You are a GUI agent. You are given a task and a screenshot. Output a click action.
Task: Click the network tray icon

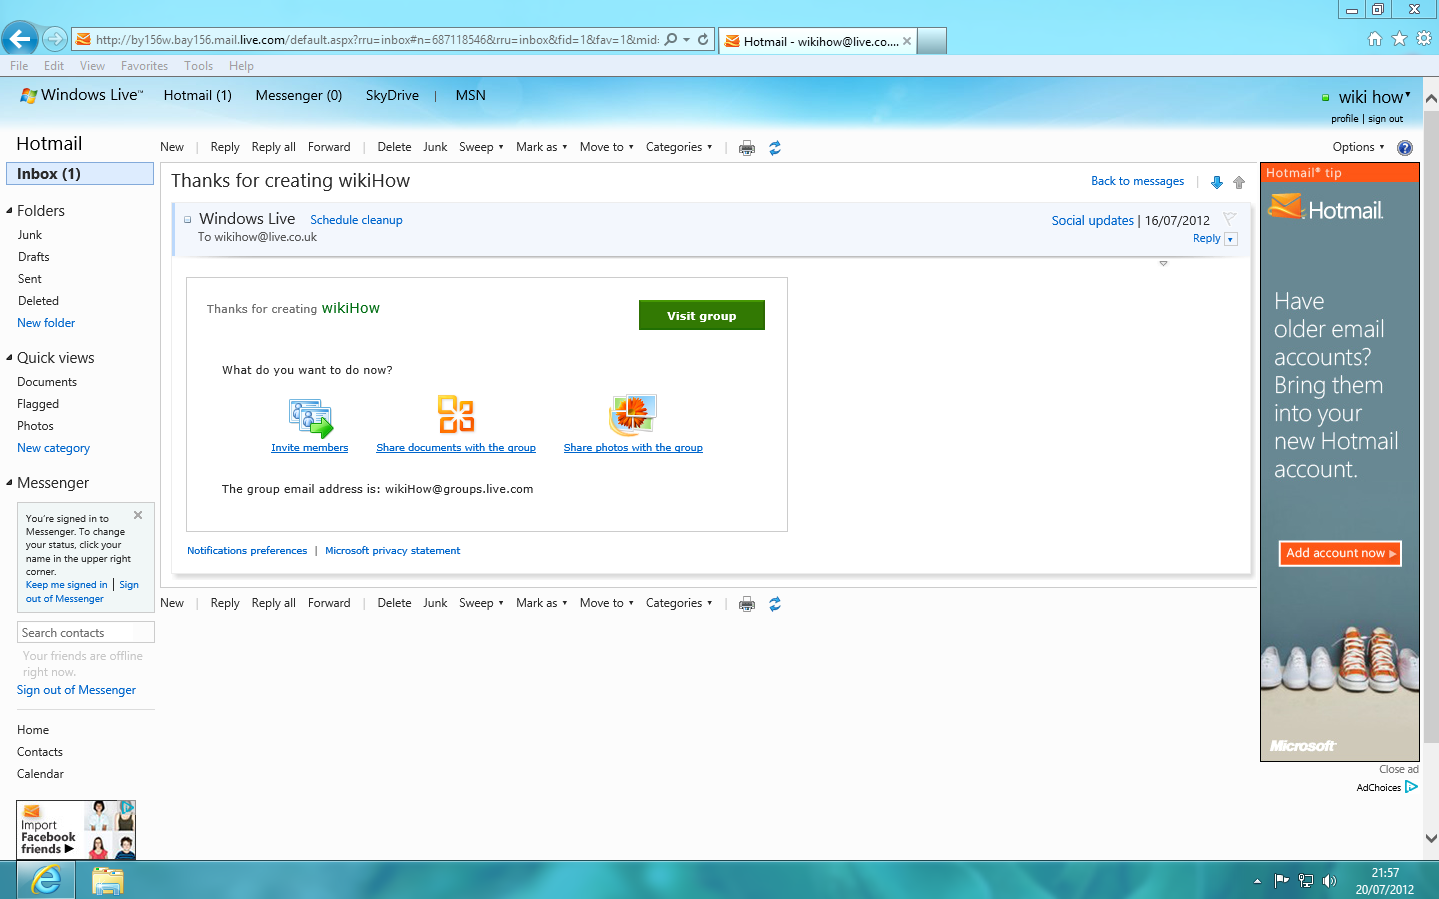(x=1305, y=881)
